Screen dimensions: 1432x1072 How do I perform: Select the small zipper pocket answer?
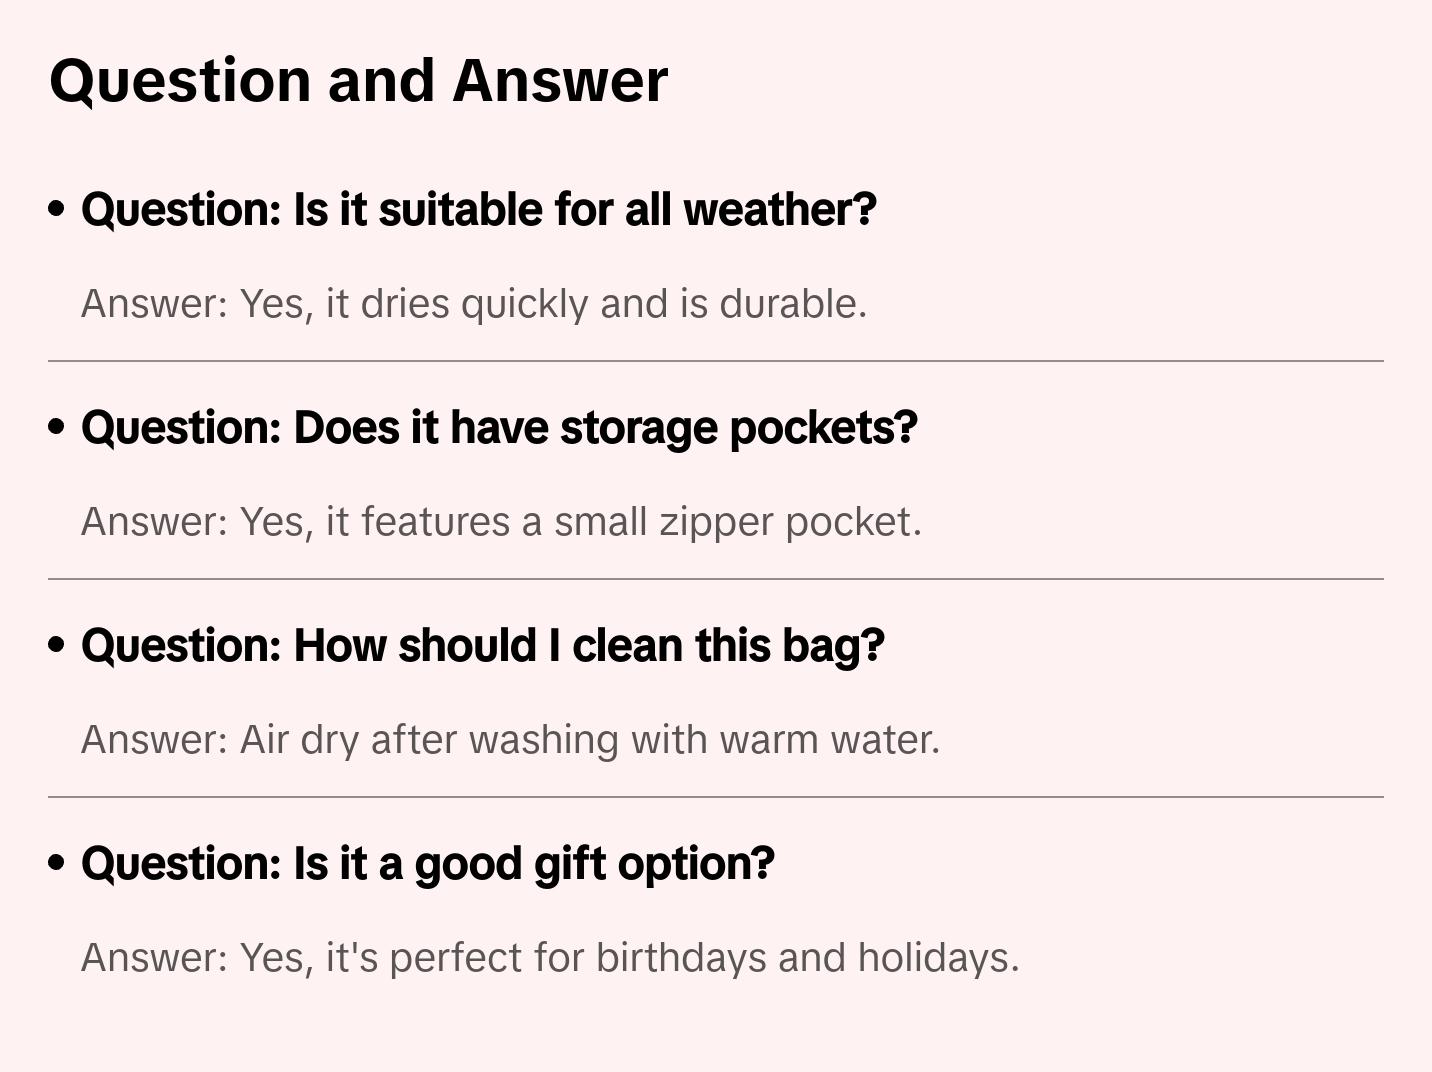[x=500, y=522]
